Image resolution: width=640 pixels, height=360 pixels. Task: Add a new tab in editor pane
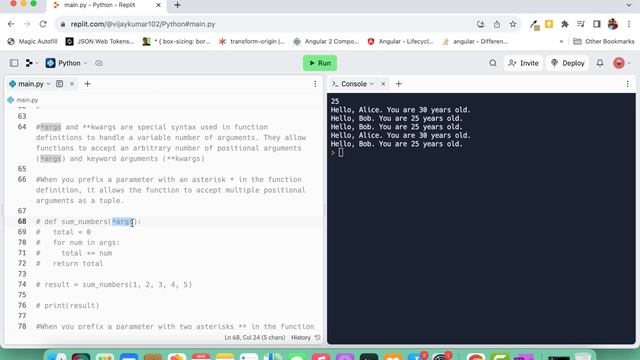[x=87, y=84]
